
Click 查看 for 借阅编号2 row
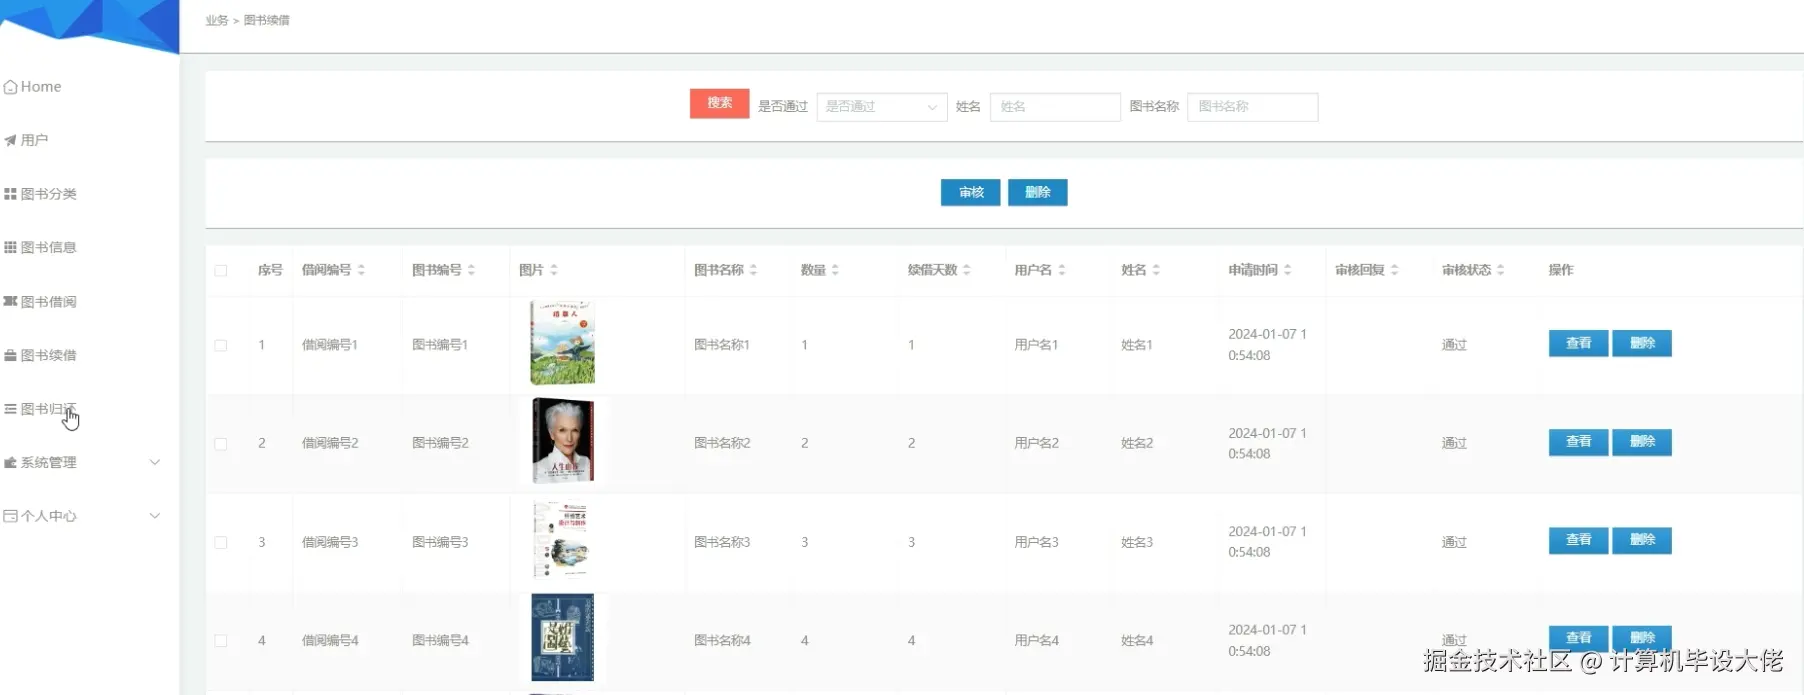coord(1578,442)
